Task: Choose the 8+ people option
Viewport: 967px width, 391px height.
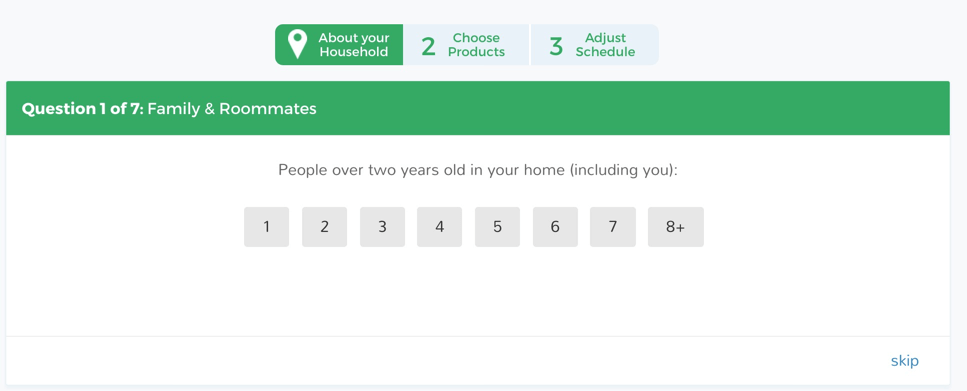Action: point(676,227)
